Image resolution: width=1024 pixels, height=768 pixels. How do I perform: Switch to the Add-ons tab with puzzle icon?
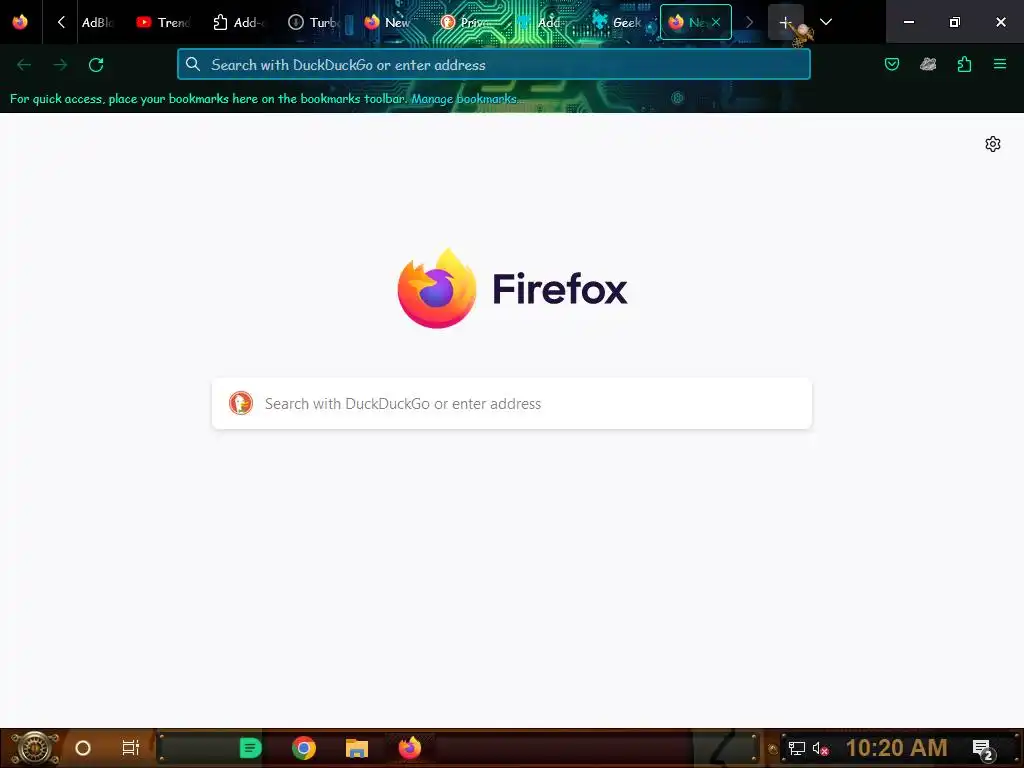point(239,22)
